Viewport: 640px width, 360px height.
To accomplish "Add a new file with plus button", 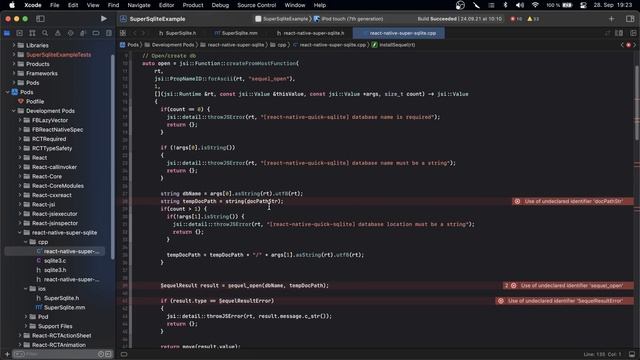I will click(7, 354).
